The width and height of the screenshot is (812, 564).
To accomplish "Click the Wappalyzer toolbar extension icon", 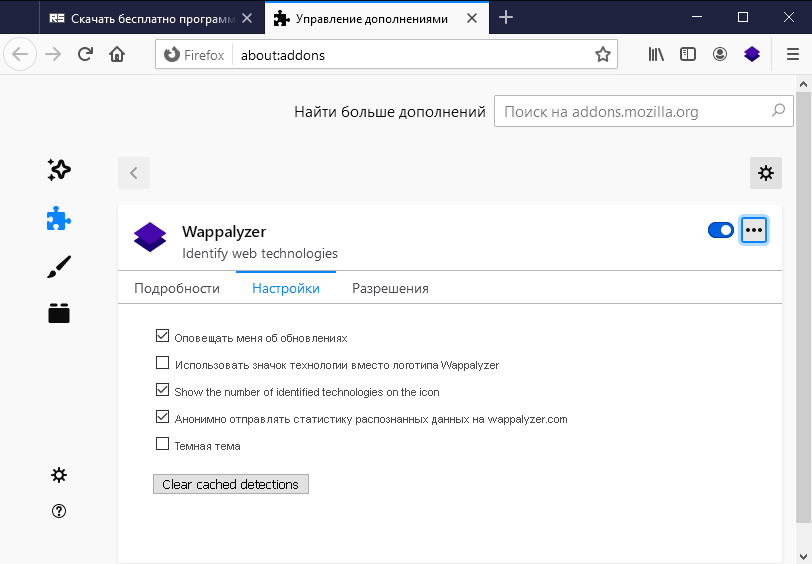I will (x=752, y=54).
